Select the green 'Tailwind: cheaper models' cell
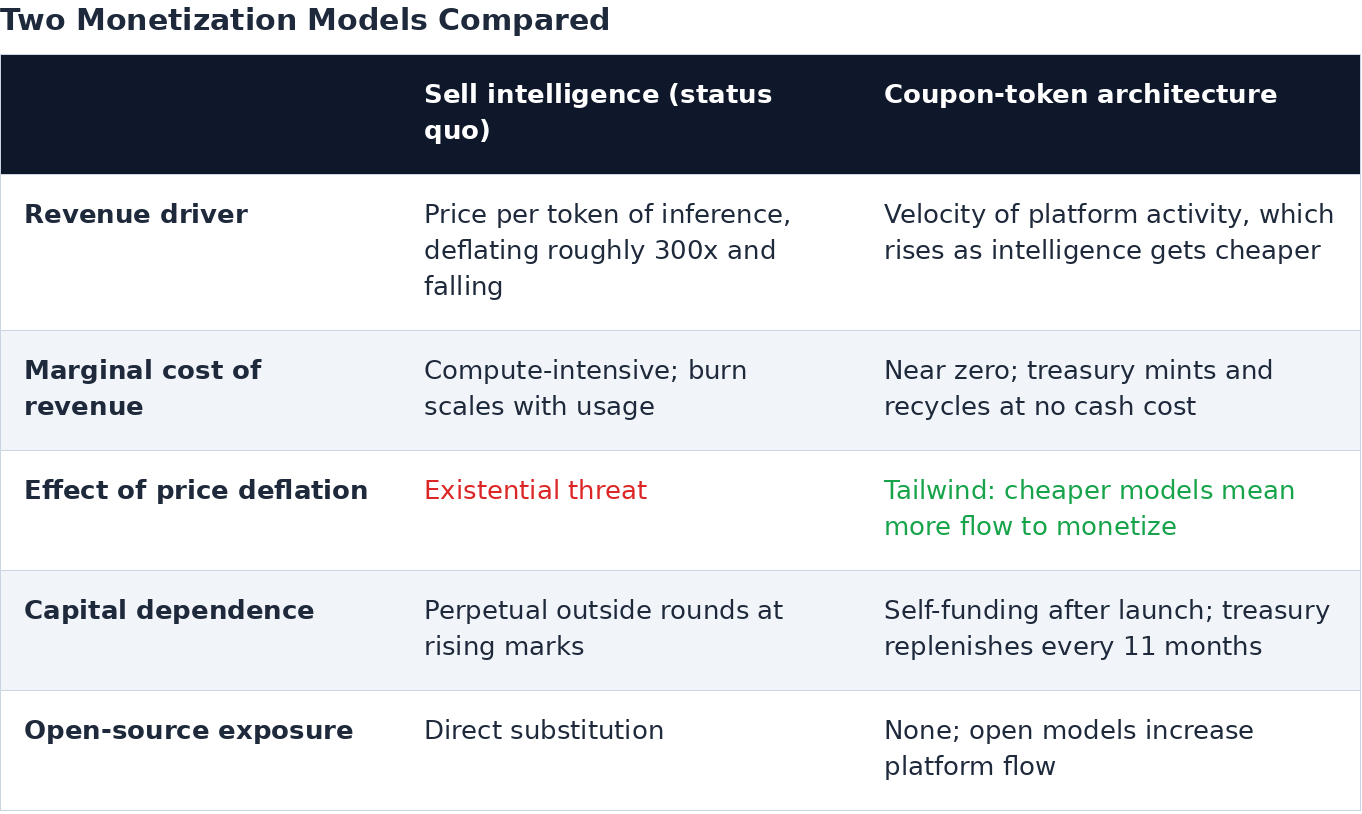The height and width of the screenshot is (814, 1362). click(x=1110, y=510)
